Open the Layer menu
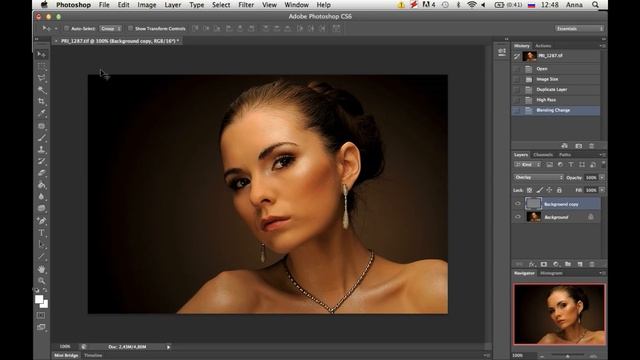Image resolution: width=640 pixels, height=360 pixels. point(173,5)
